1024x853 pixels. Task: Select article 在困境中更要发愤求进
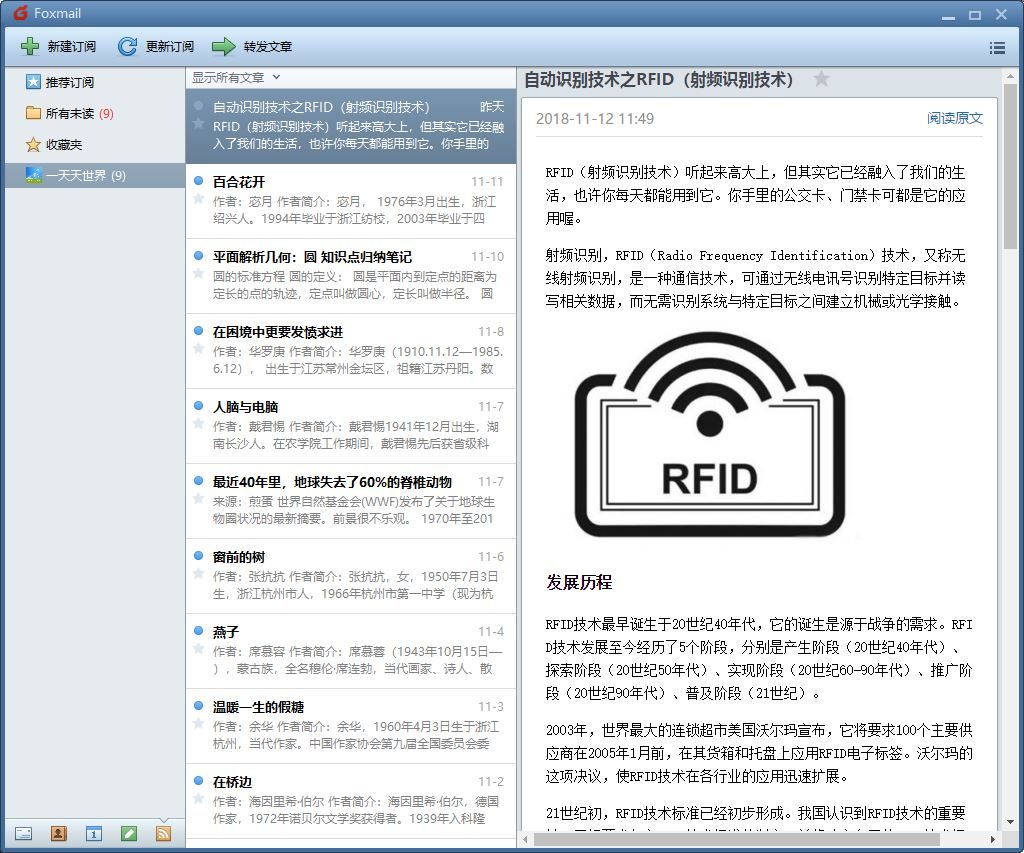pos(351,351)
